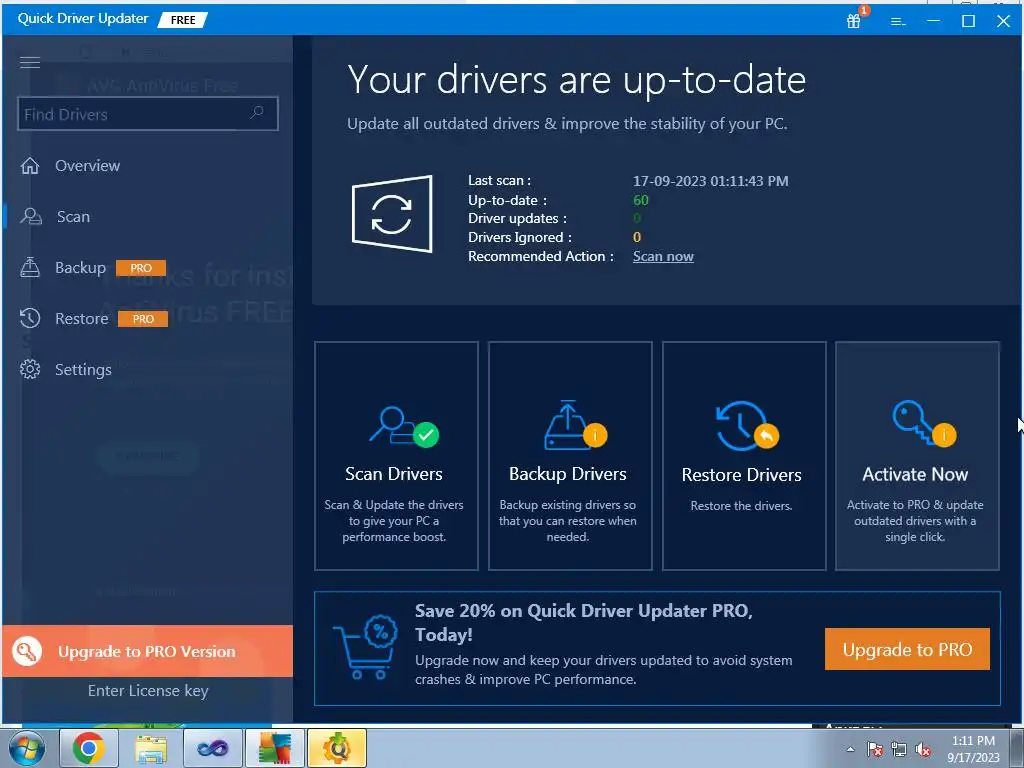Click the muted volume tray icon
1024x768 pixels.
pos(923,750)
